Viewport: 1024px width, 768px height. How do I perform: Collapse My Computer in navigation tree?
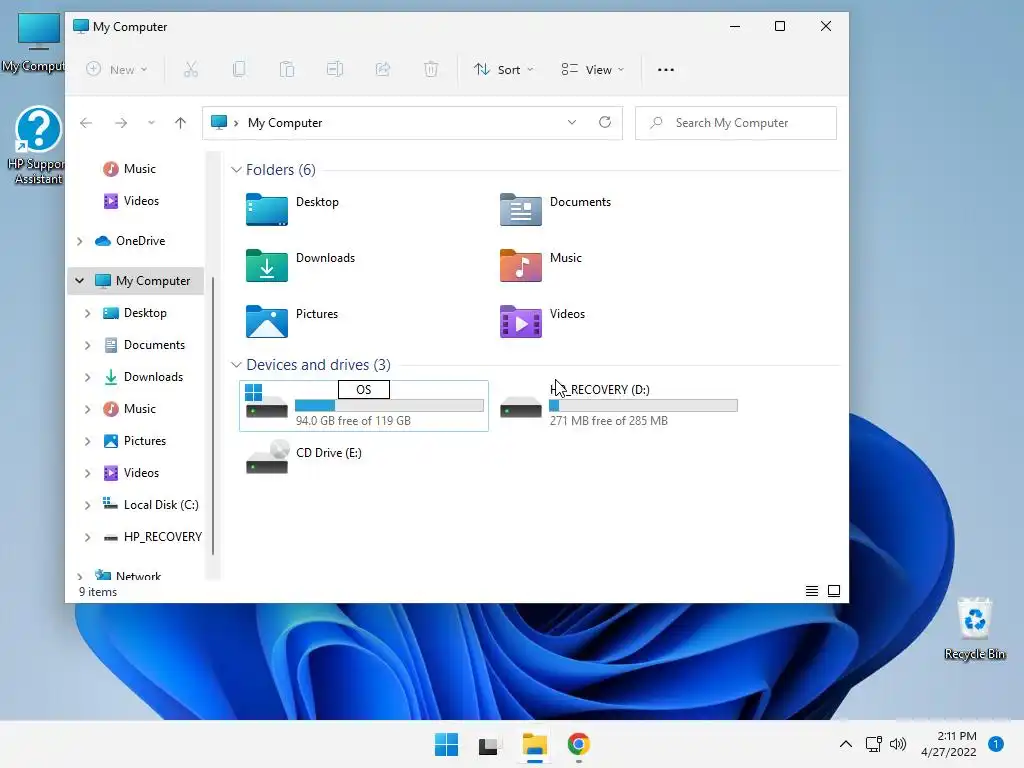pos(80,281)
